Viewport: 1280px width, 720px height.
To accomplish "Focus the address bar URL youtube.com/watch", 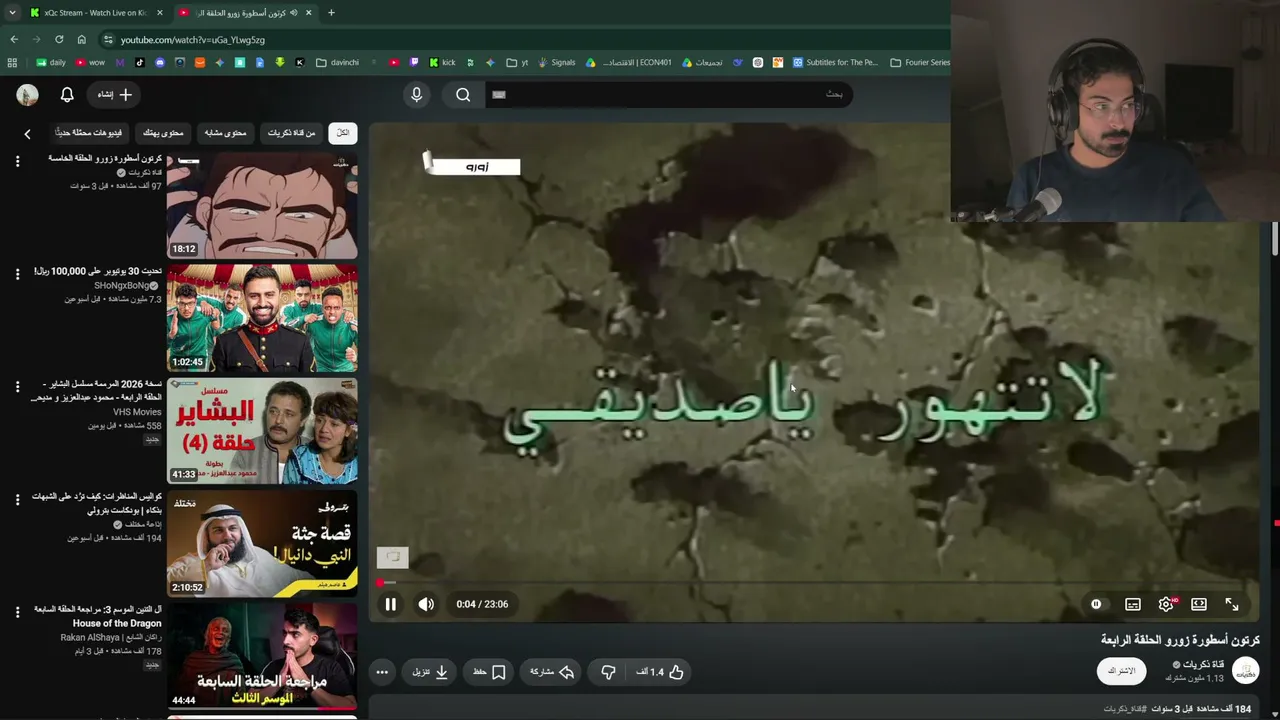I will coord(193,40).
